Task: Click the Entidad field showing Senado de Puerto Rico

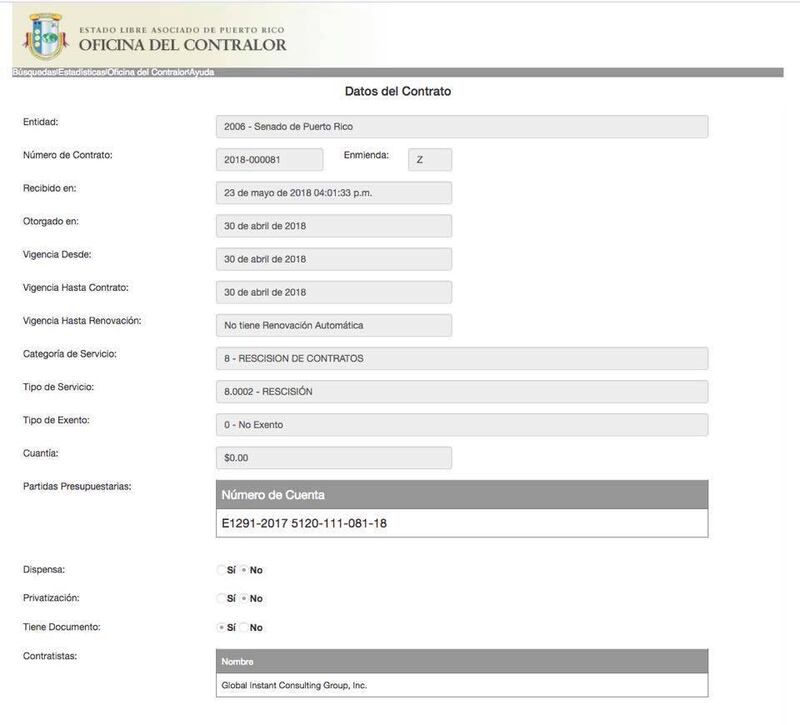Action: coord(461,127)
